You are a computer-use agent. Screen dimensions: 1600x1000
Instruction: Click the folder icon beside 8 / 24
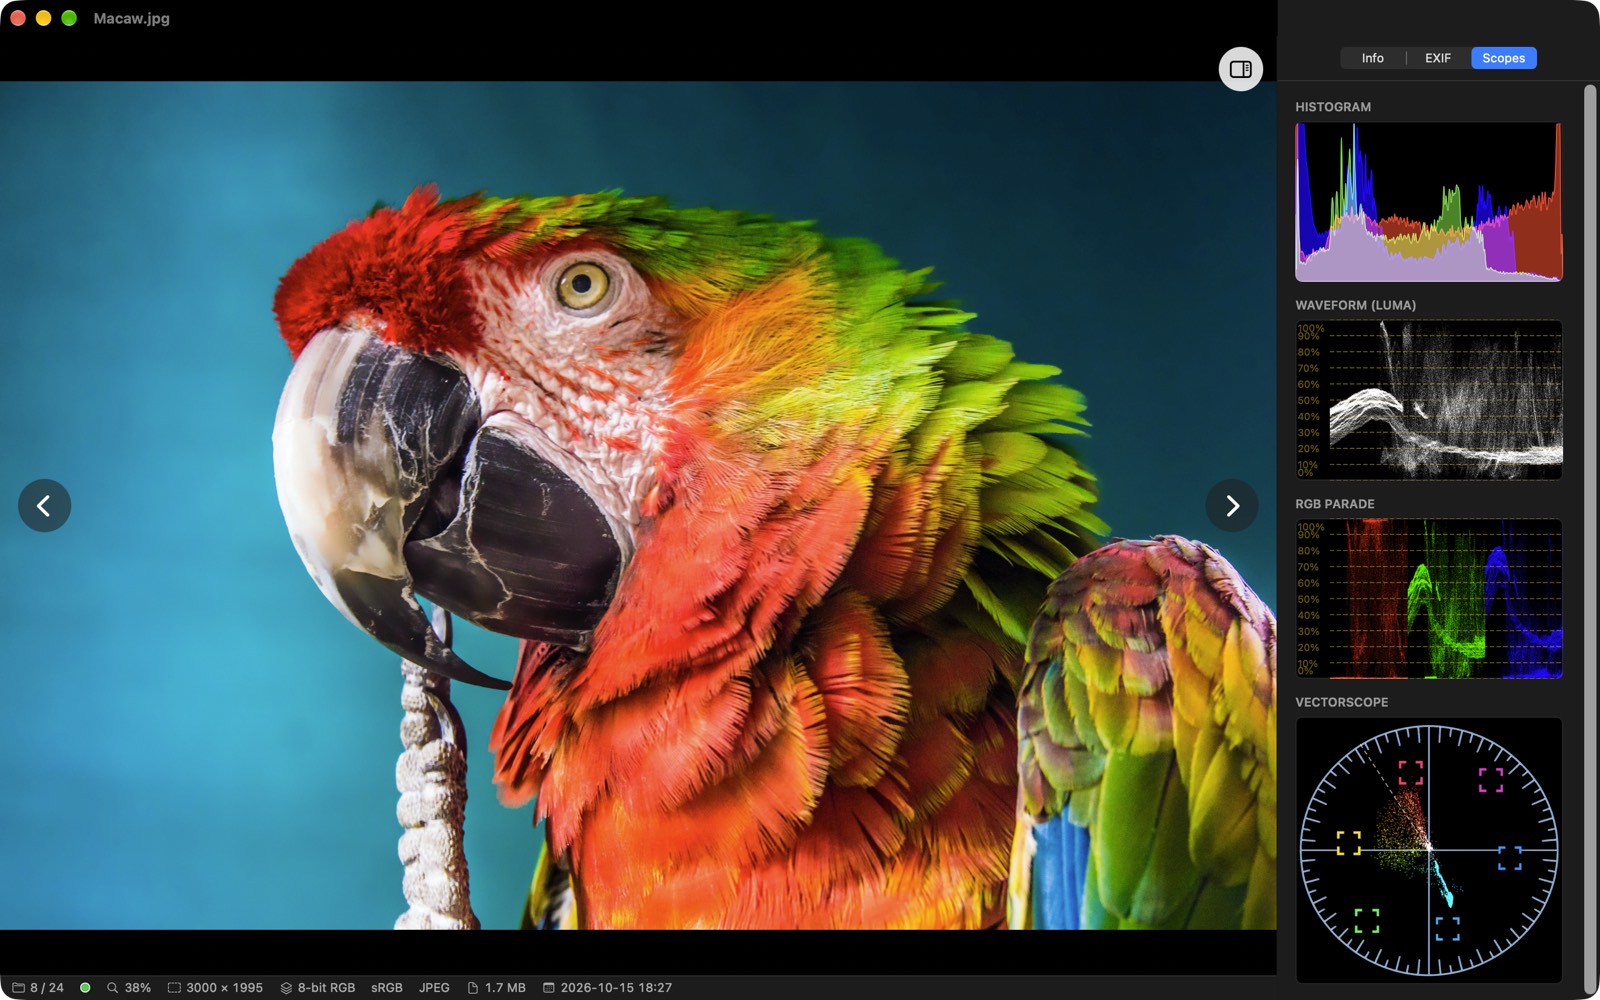coord(18,987)
